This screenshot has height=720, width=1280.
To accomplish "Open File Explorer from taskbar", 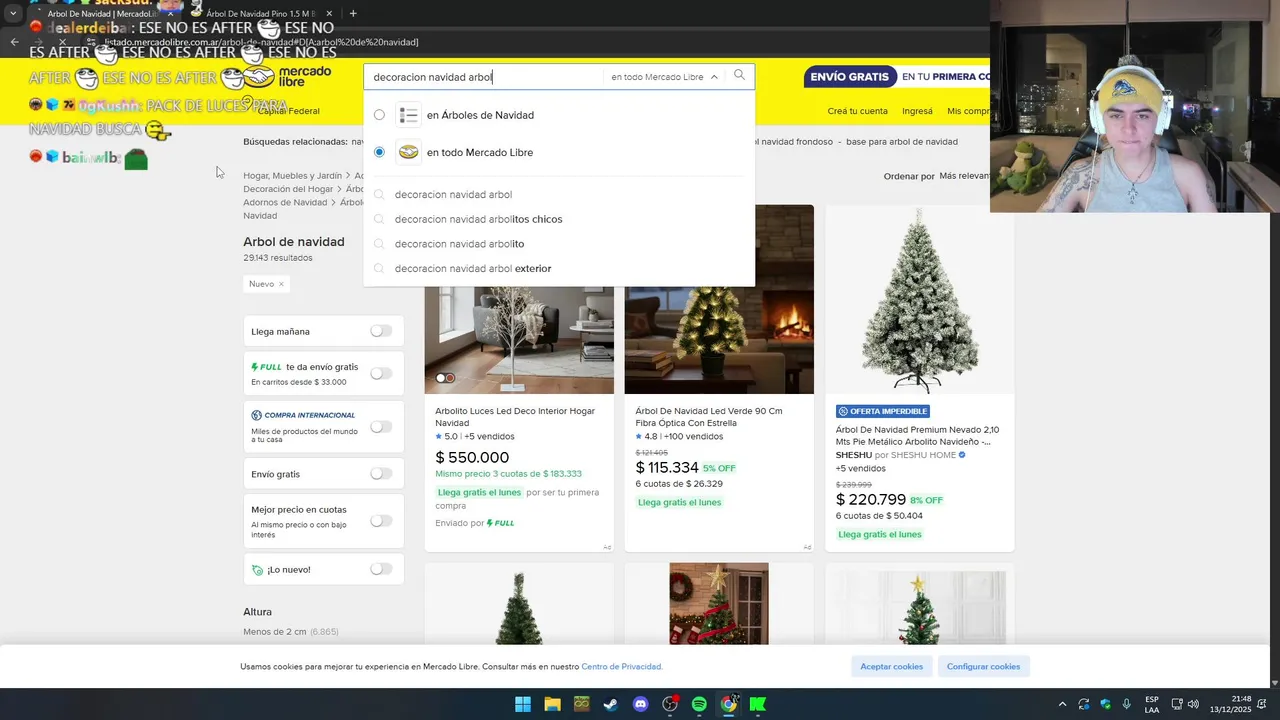I will [552, 704].
